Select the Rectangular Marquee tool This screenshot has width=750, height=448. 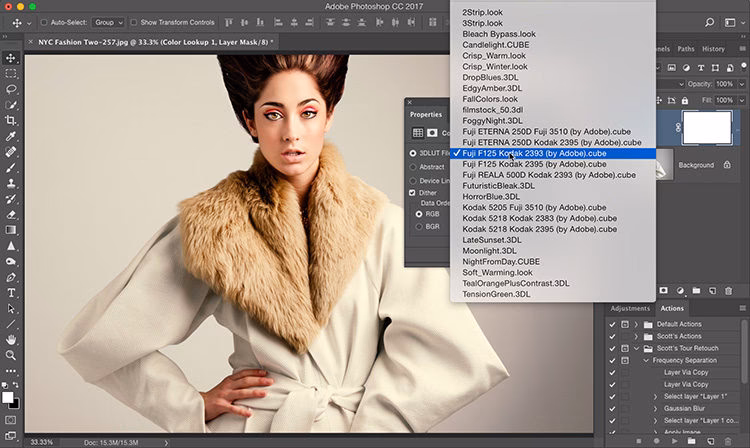[11, 74]
